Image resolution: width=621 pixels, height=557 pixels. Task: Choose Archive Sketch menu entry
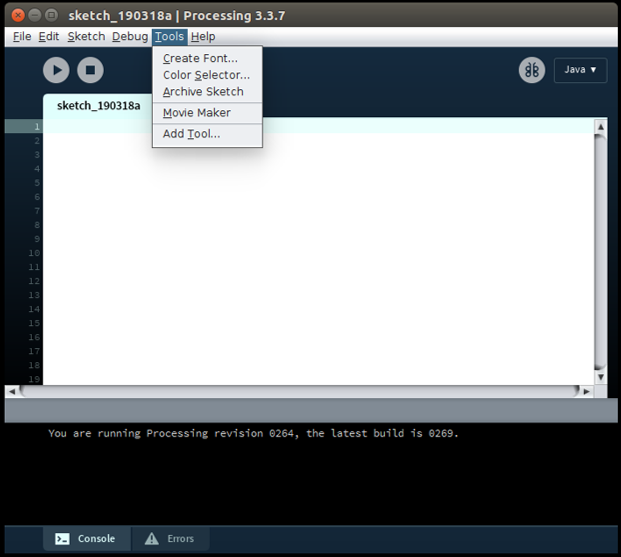[203, 92]
